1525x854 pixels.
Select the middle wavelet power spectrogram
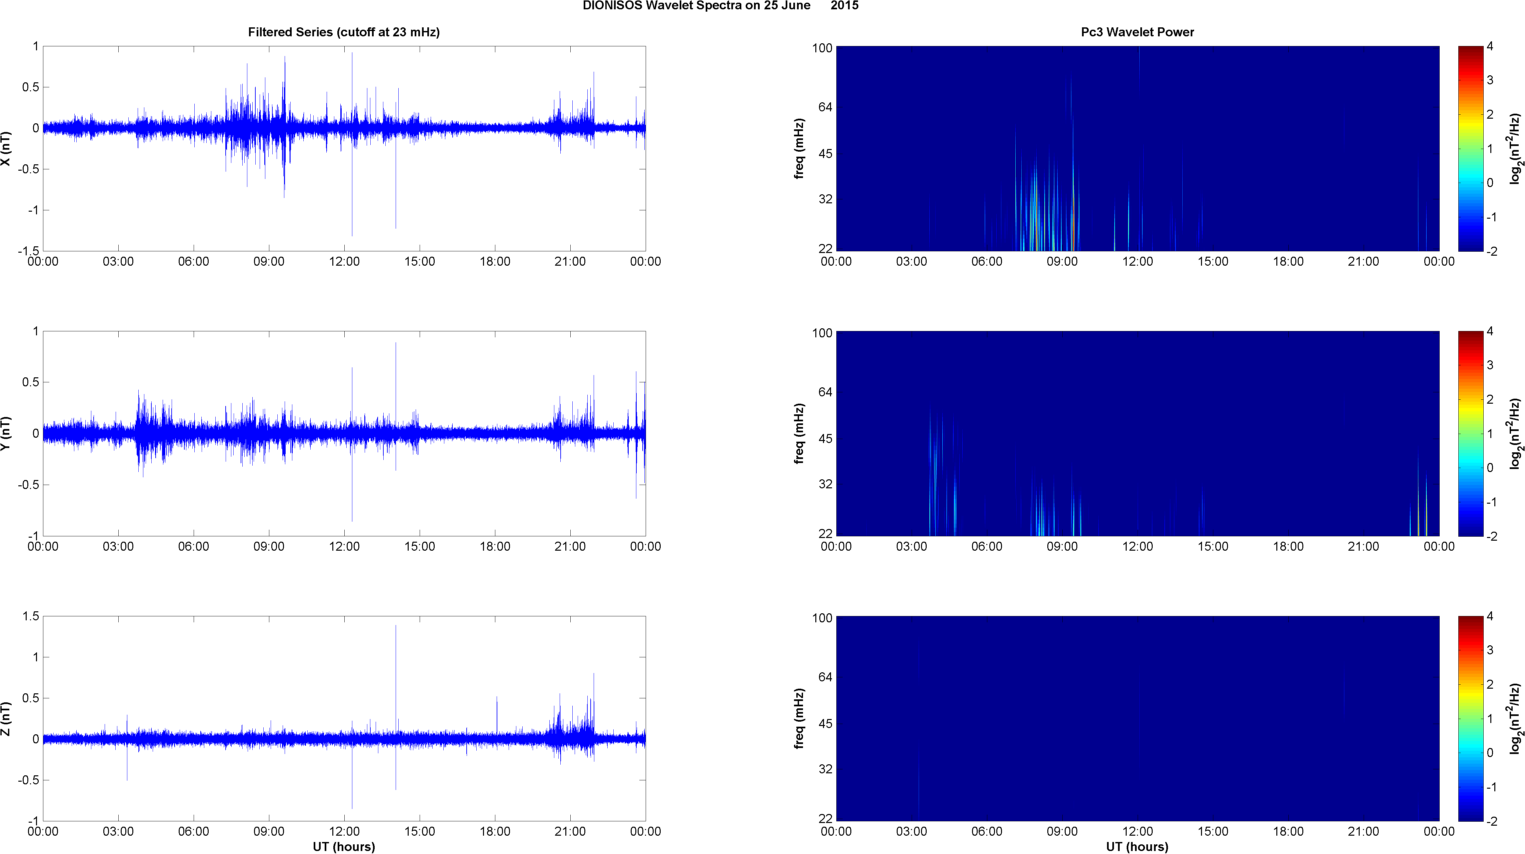pyautogui.click(x=1137, y=433)
